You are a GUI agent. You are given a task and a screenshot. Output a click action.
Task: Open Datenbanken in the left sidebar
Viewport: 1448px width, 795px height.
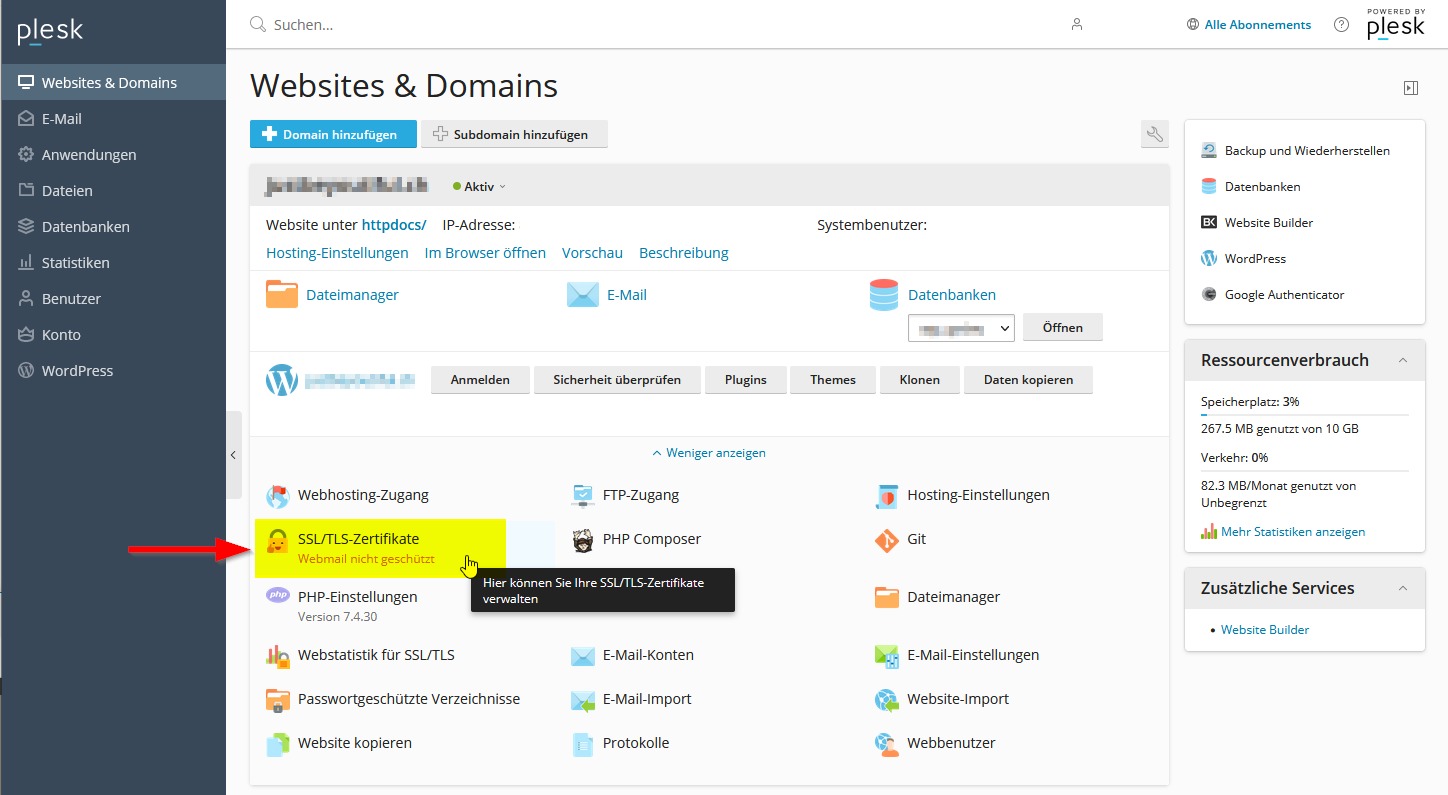(x=85, y=227)
